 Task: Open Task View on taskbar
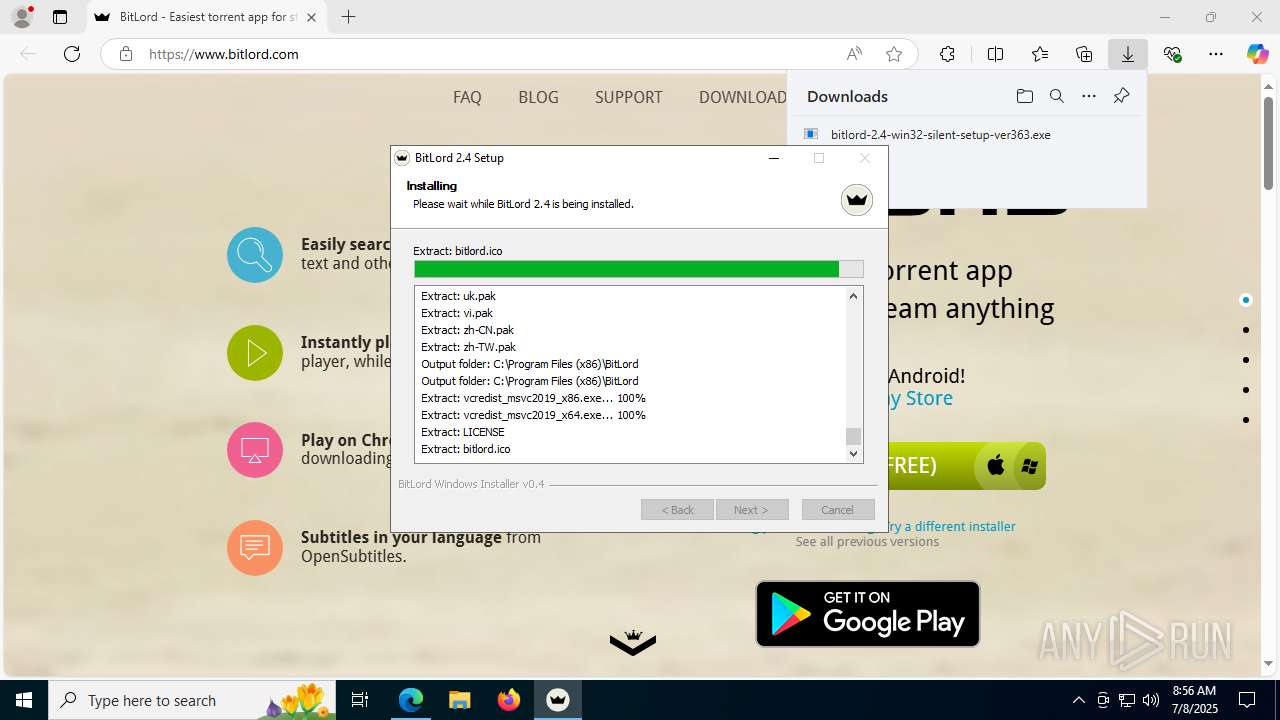(x=361, y=700)
